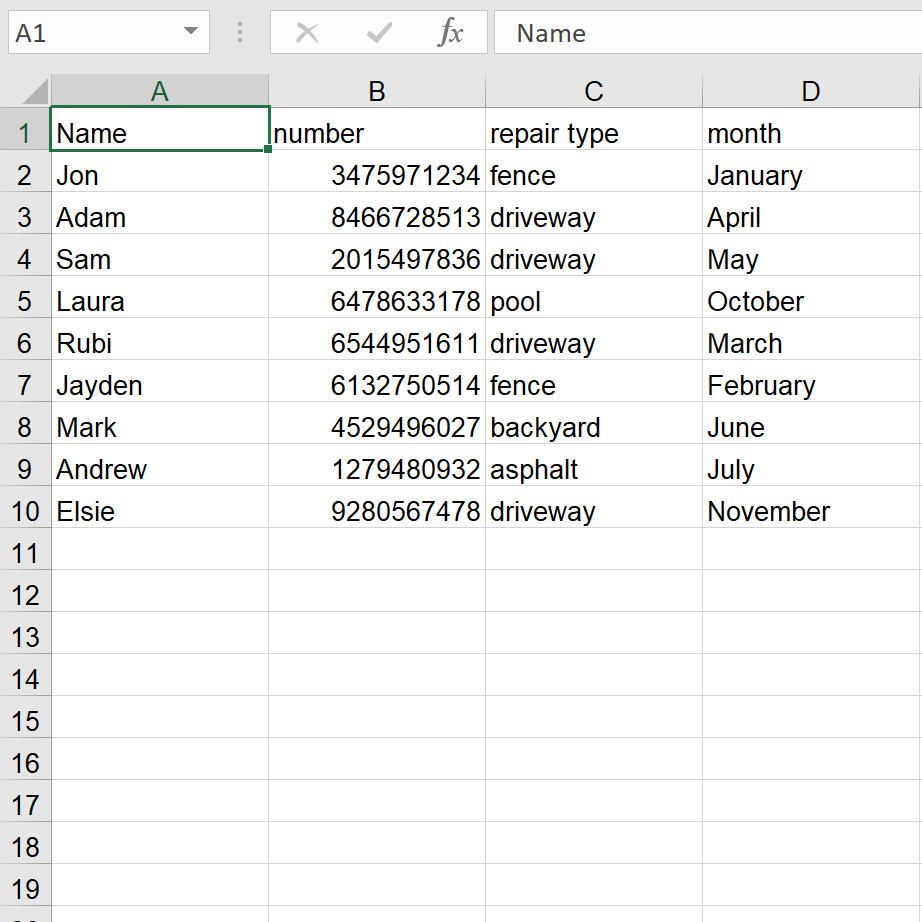Screen dimensions: 922x922
Task: Select the 'pool' cell
Action: (x=594, y=297)
